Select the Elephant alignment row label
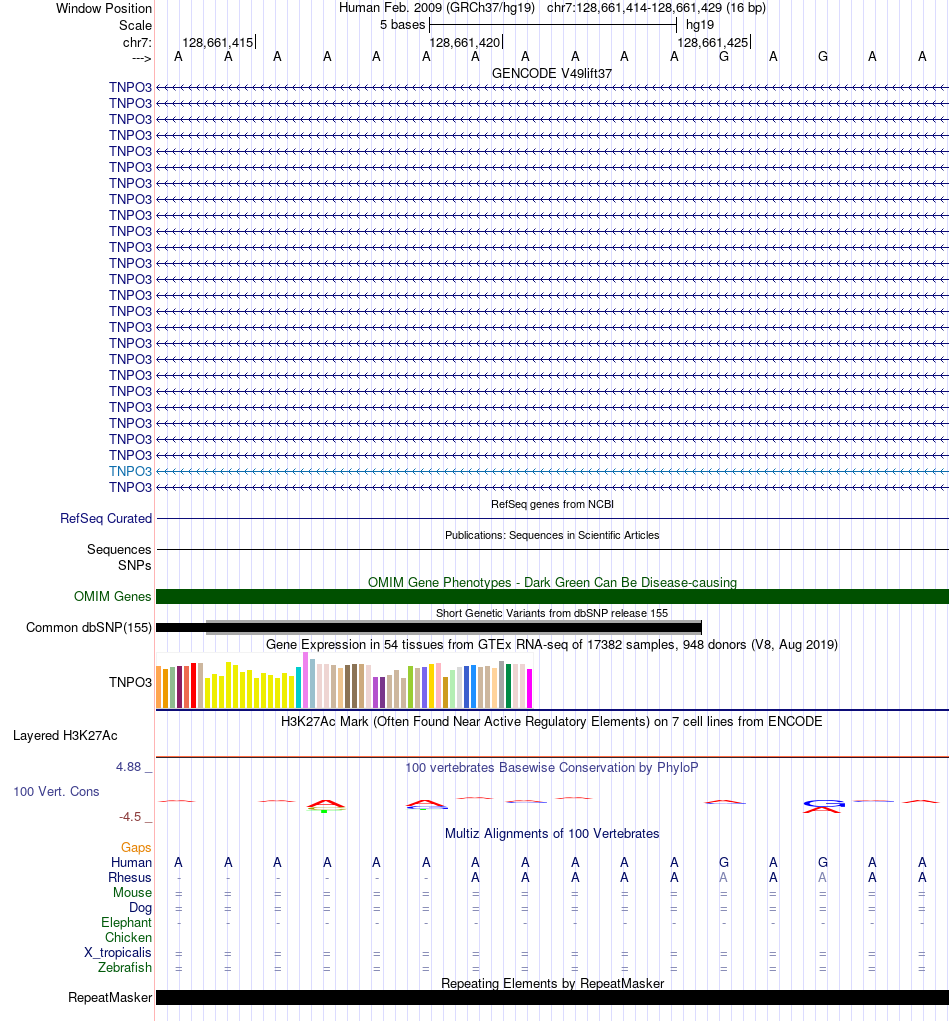This screenshot has height=1021, width=950. pyautogui.click(x=126, y=922)
